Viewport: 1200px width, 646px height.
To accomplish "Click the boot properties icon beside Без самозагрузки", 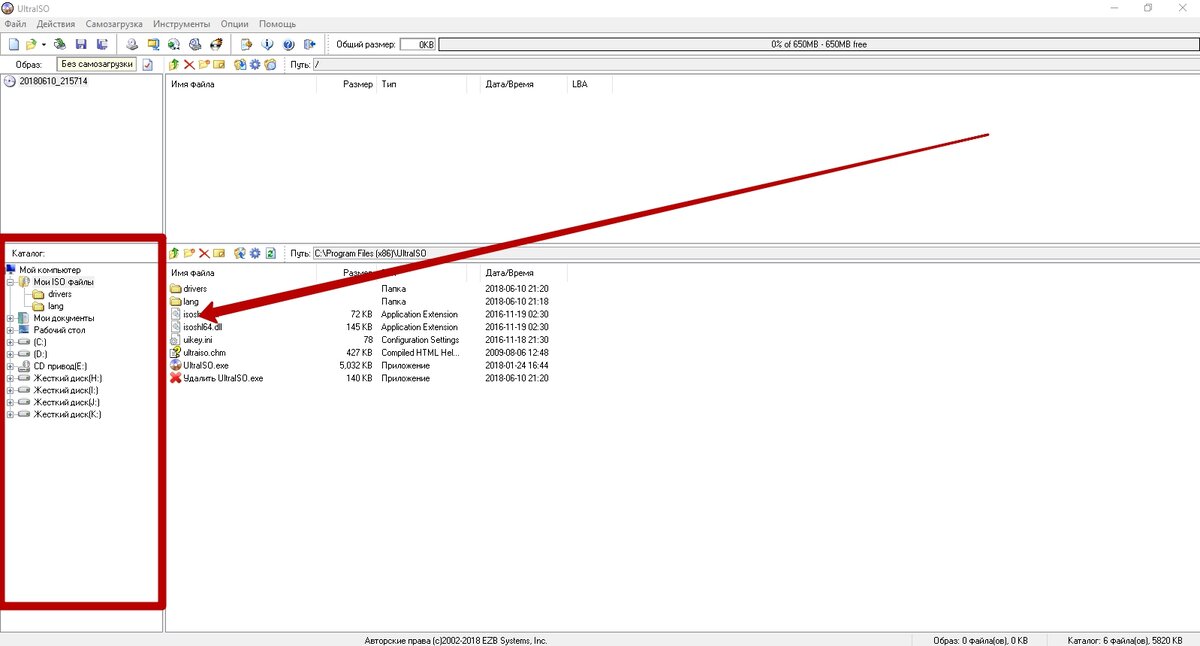I will click(x=148, y=64).
